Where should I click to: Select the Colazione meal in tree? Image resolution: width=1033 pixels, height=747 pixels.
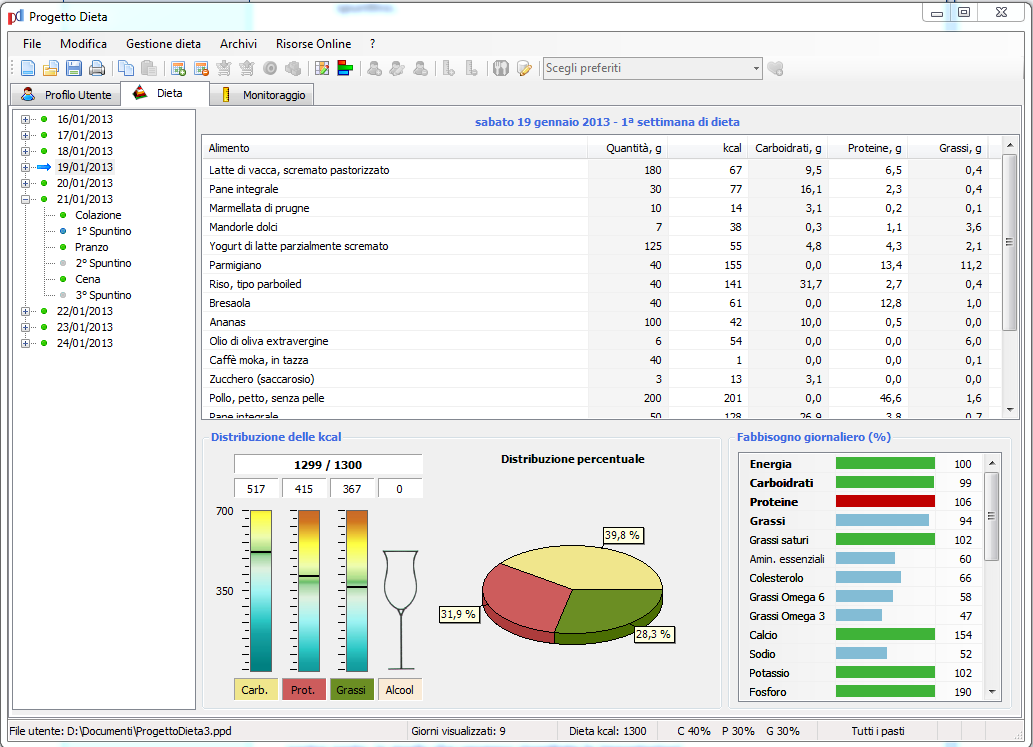(98, 215)
